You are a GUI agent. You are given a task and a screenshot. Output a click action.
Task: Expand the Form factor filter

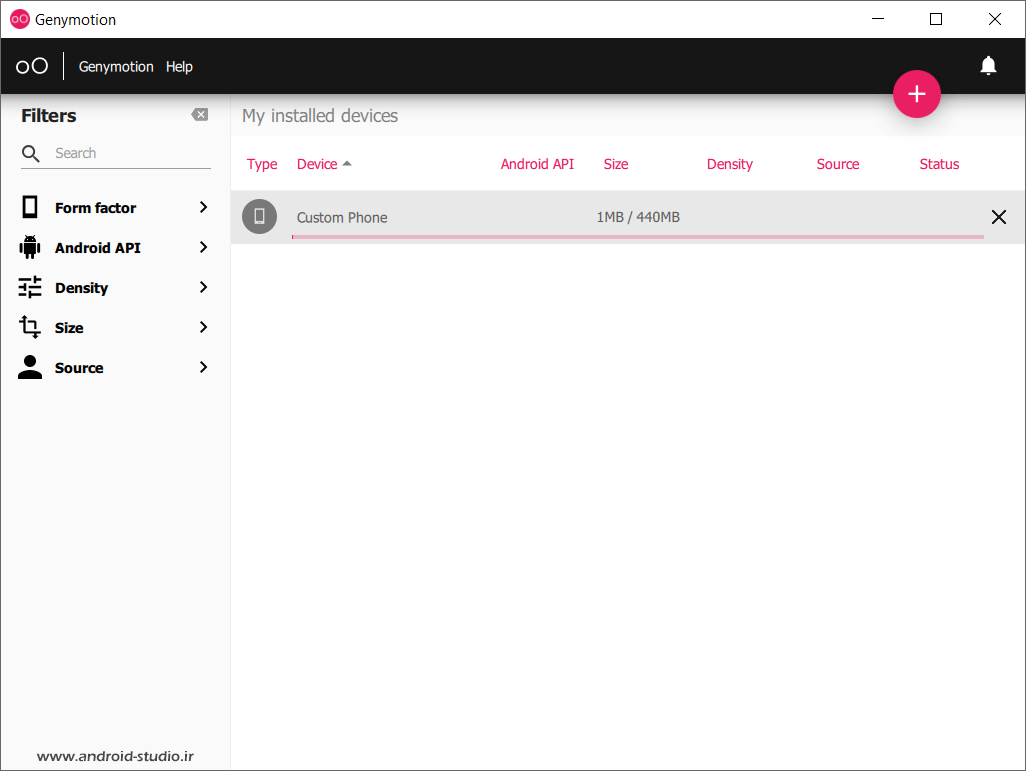[203, 207]
